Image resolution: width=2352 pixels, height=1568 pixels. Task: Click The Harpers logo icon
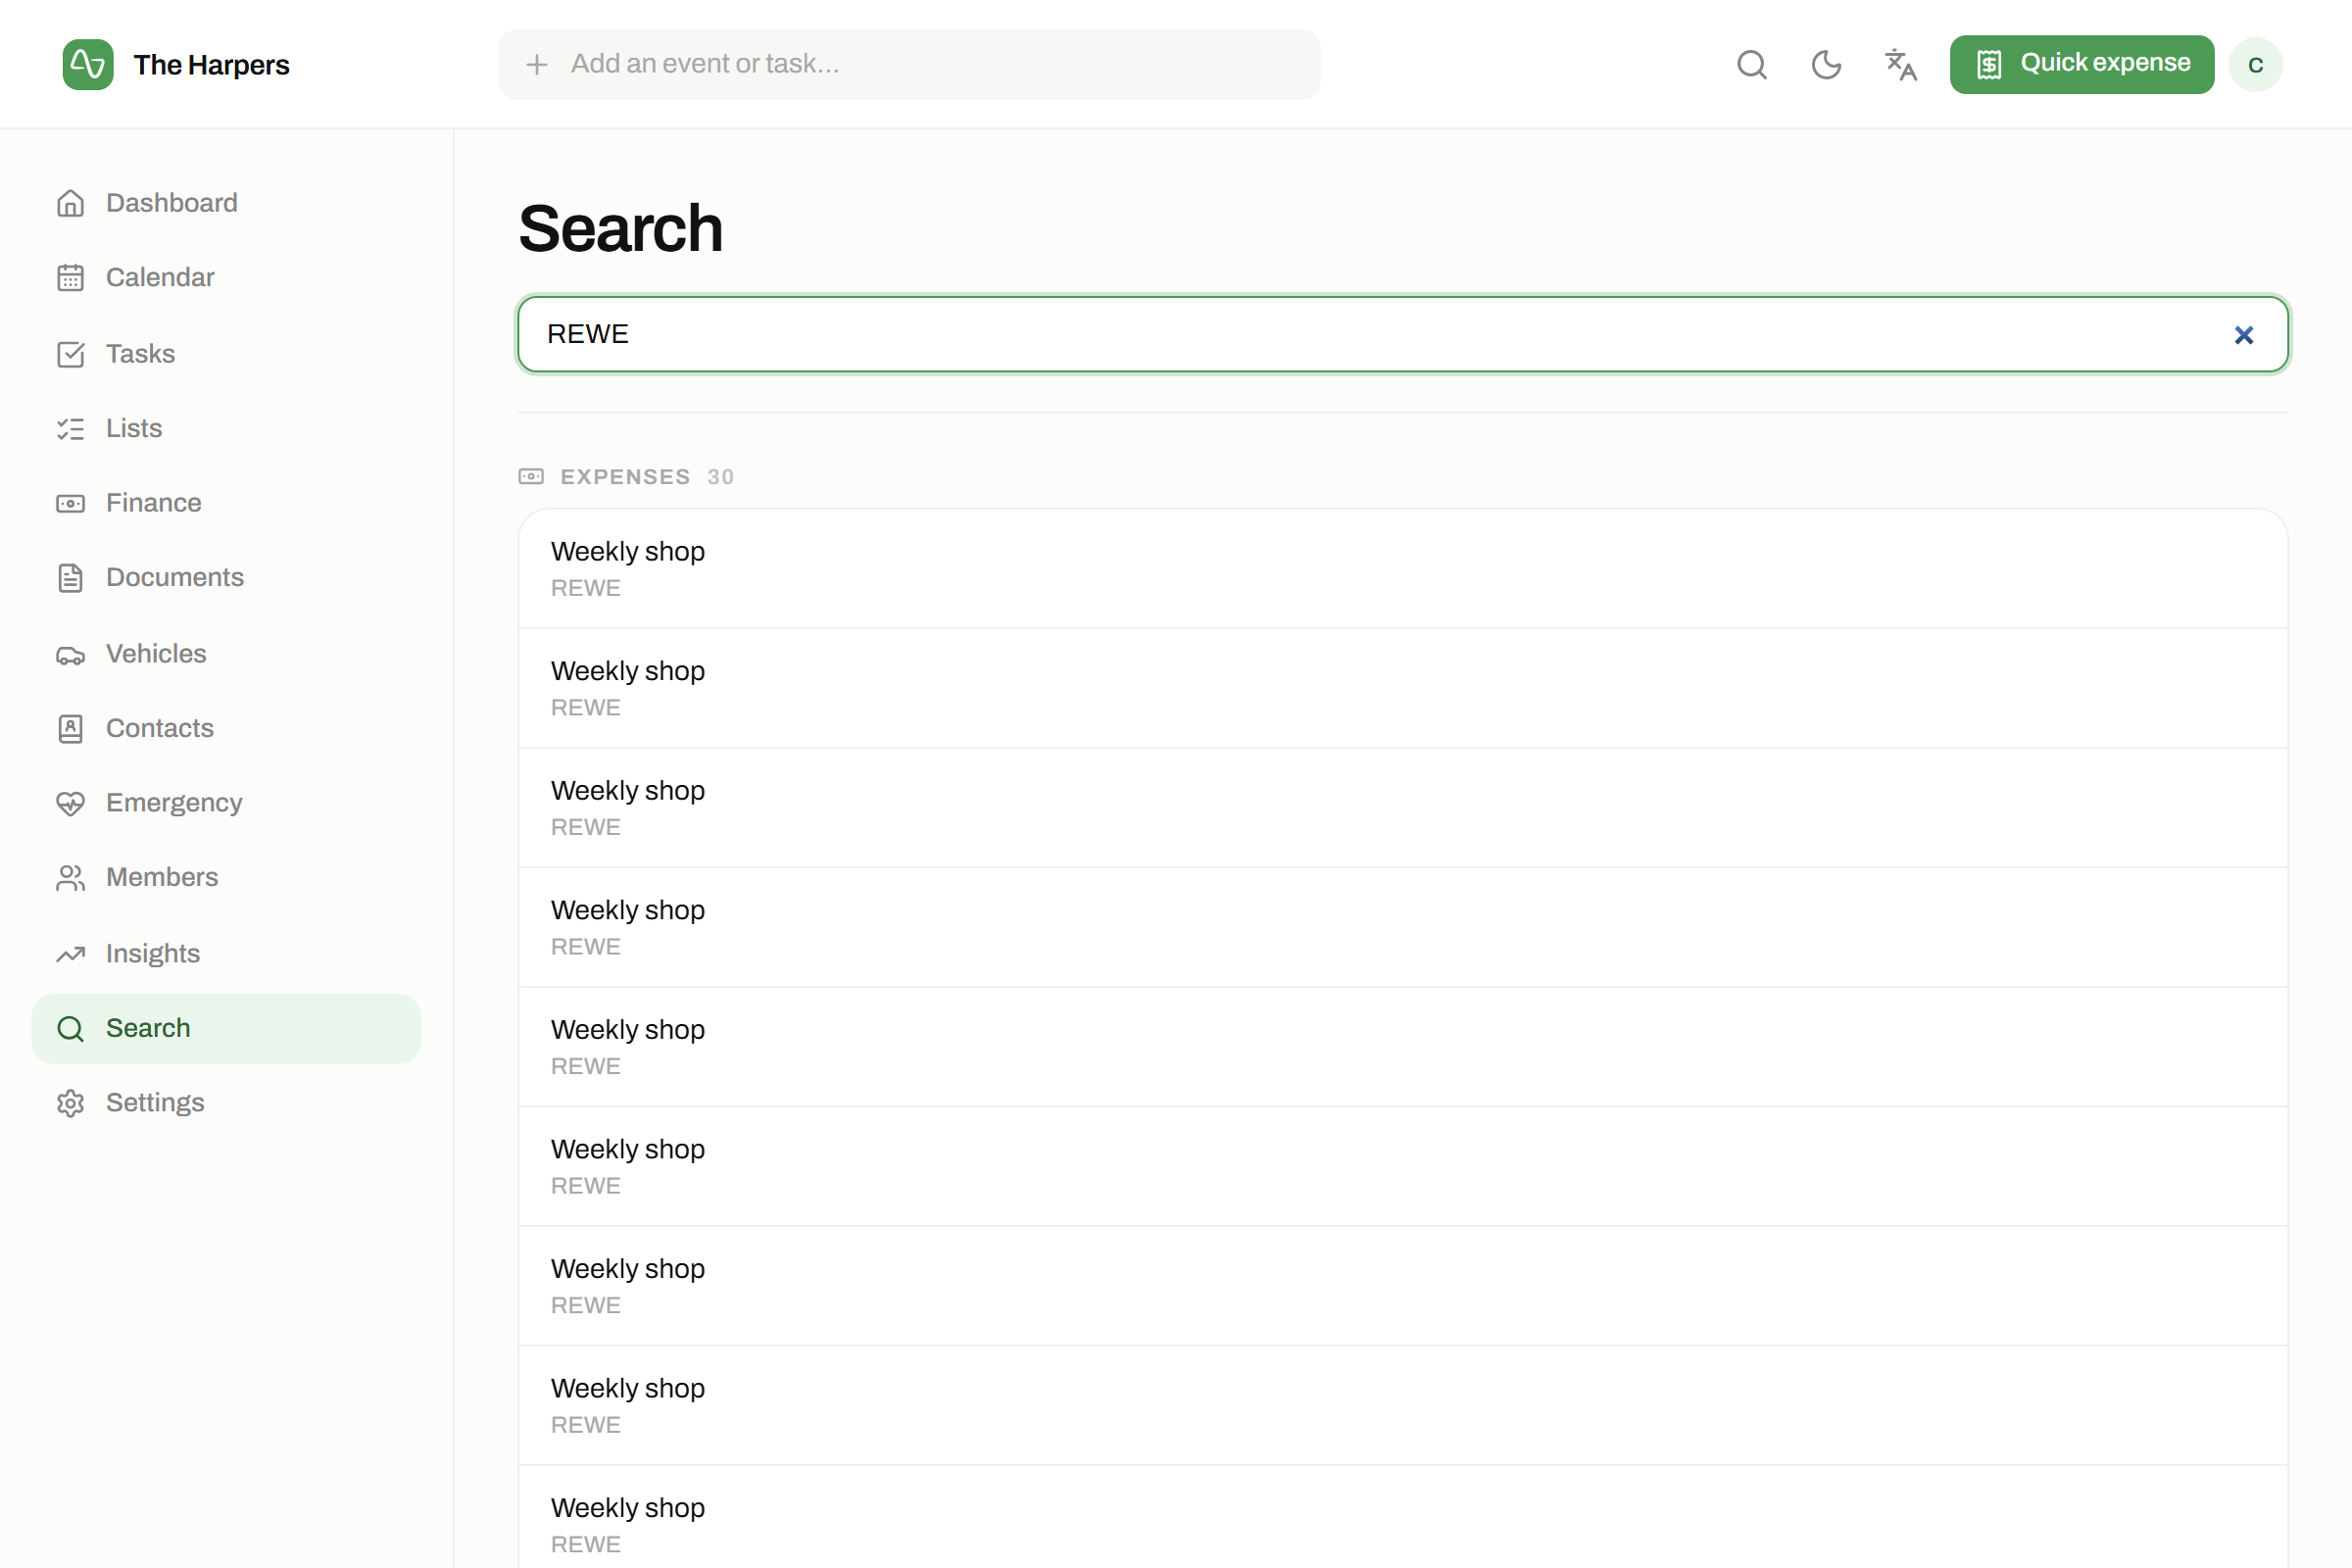88,65
